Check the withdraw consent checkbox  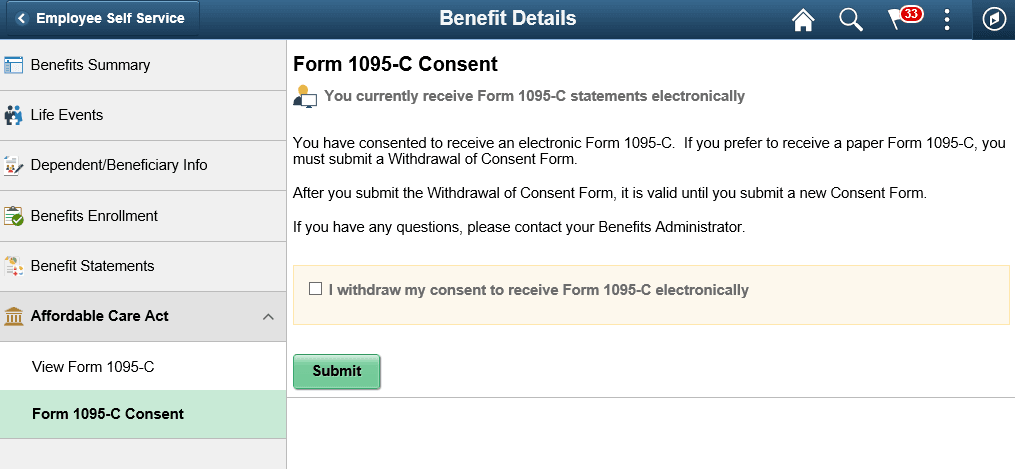(315, 289)
